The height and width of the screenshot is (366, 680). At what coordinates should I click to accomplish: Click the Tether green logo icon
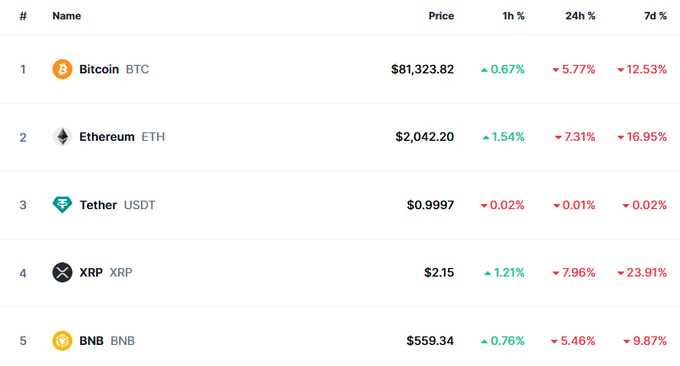(x=62, y=205)
